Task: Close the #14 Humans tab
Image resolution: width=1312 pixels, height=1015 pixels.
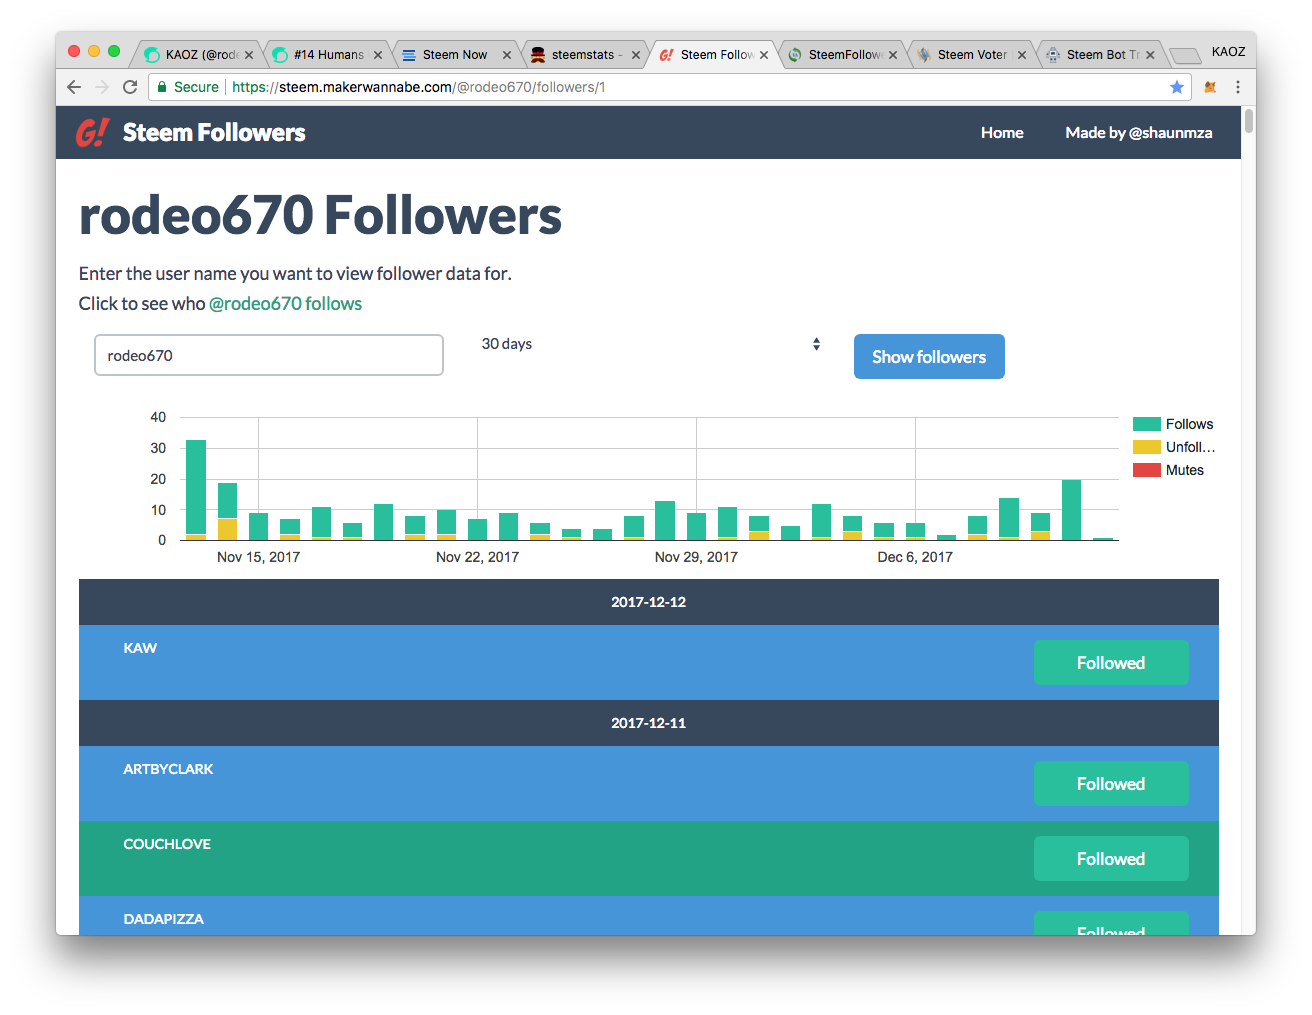Action: [378, 55]
